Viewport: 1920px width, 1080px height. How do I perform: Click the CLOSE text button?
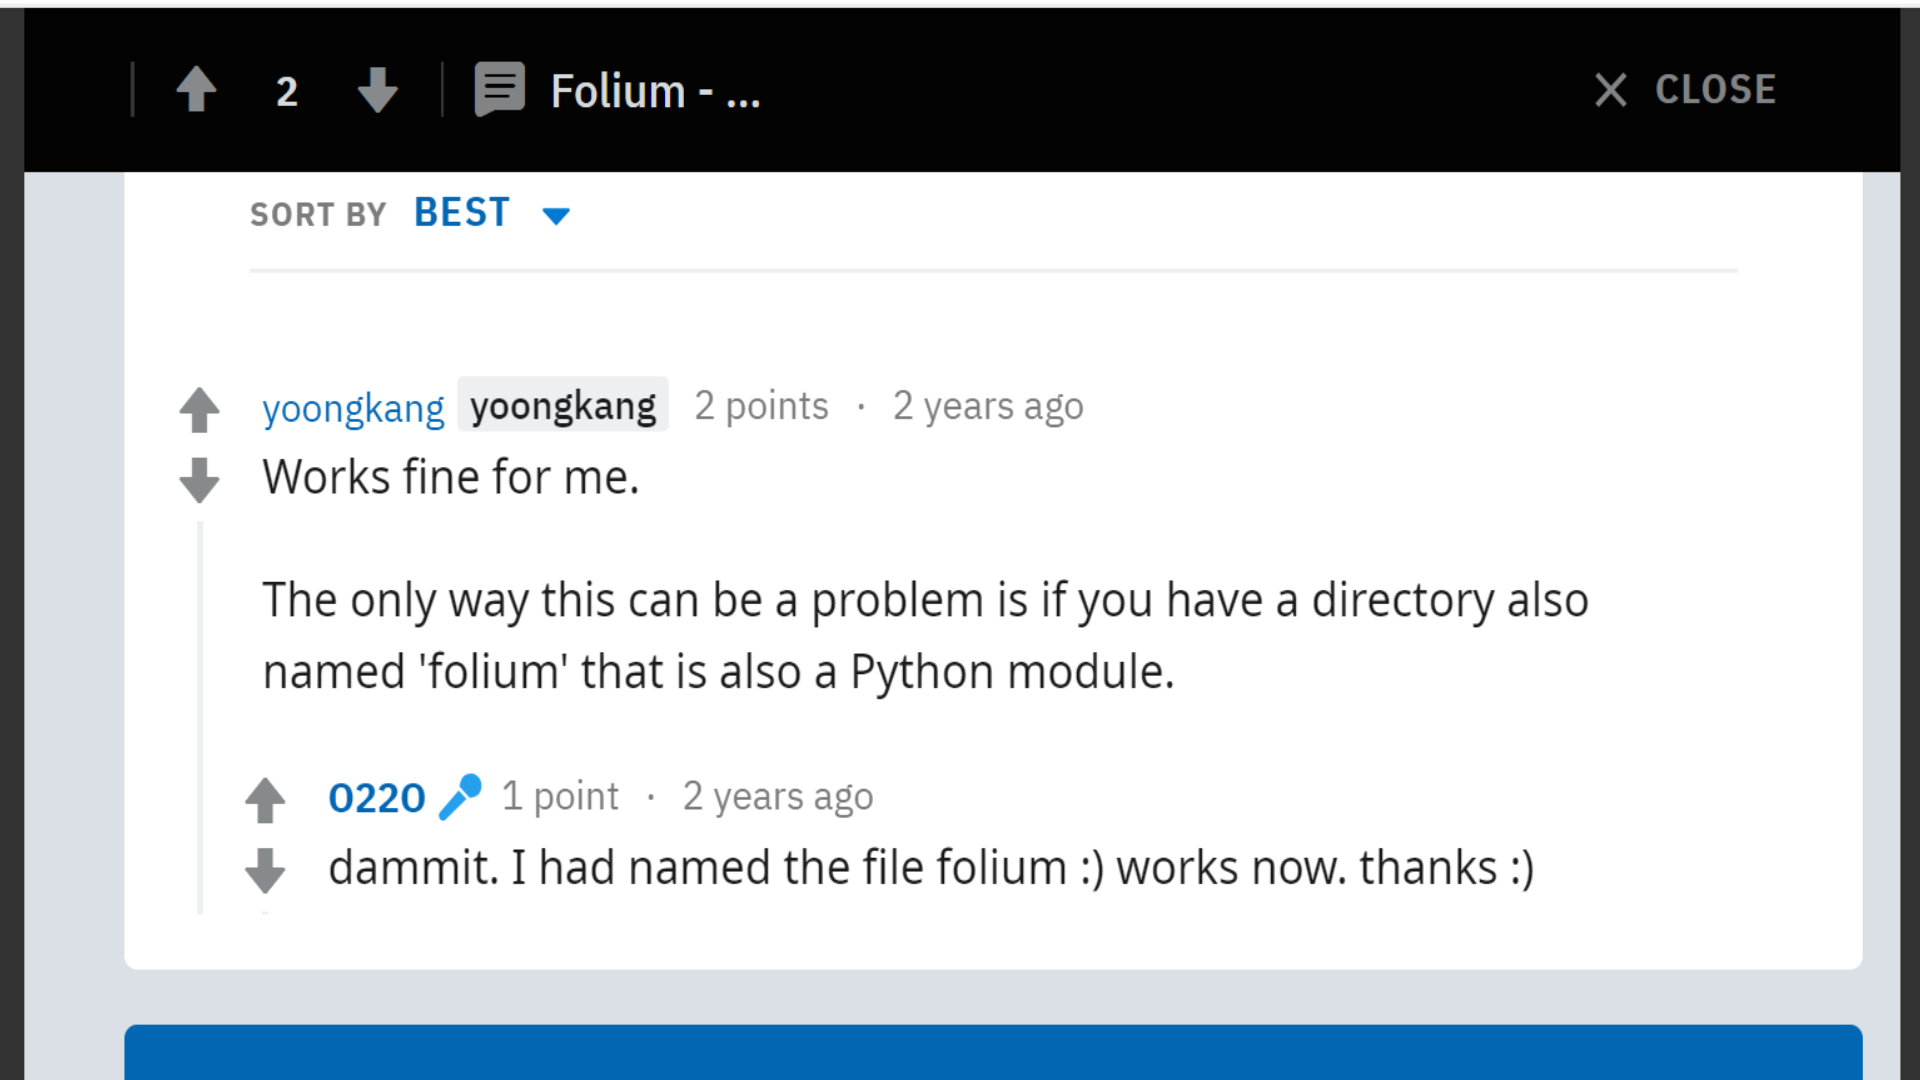pos(1715,90)
